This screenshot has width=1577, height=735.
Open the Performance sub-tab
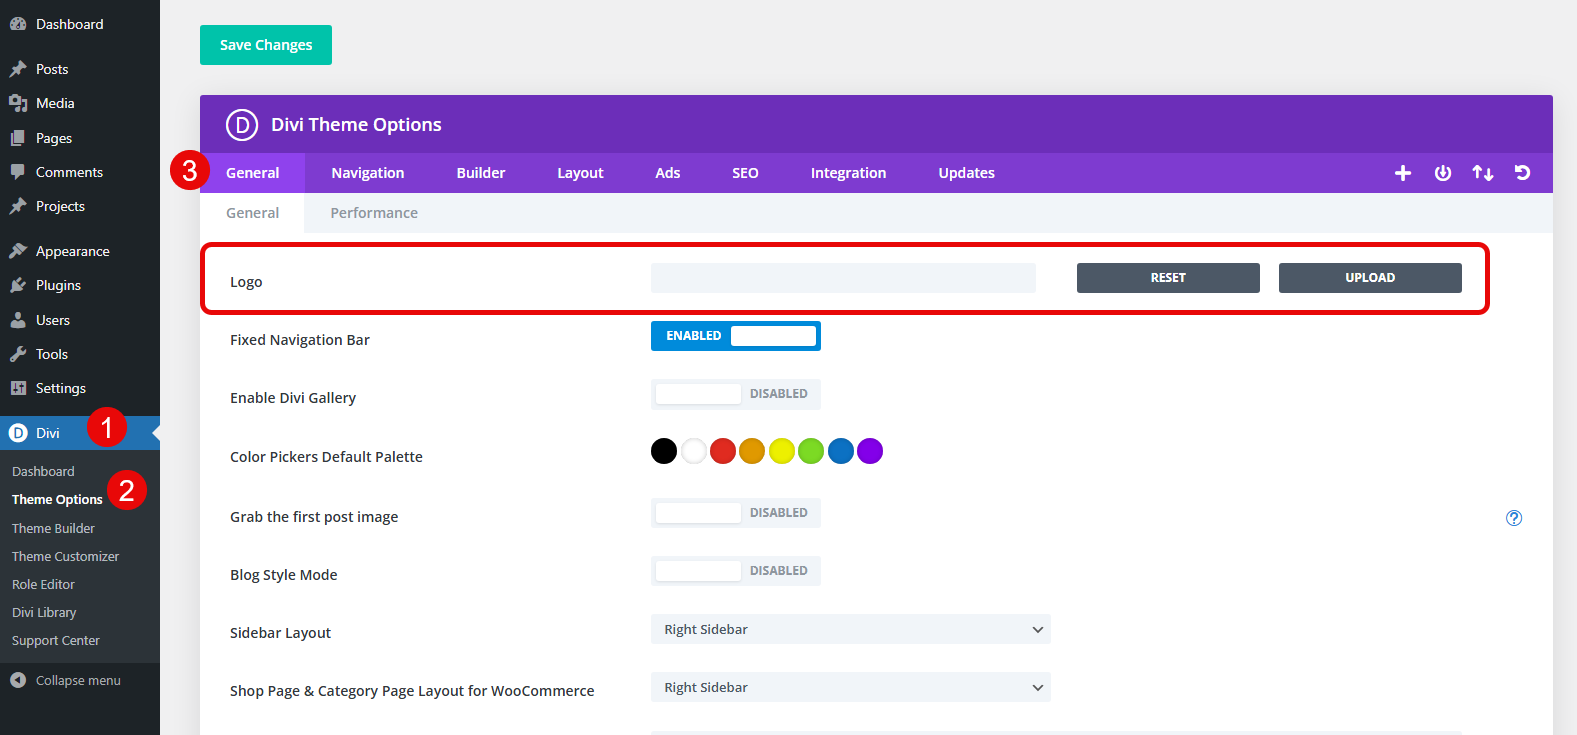click(x=374, y=213)
